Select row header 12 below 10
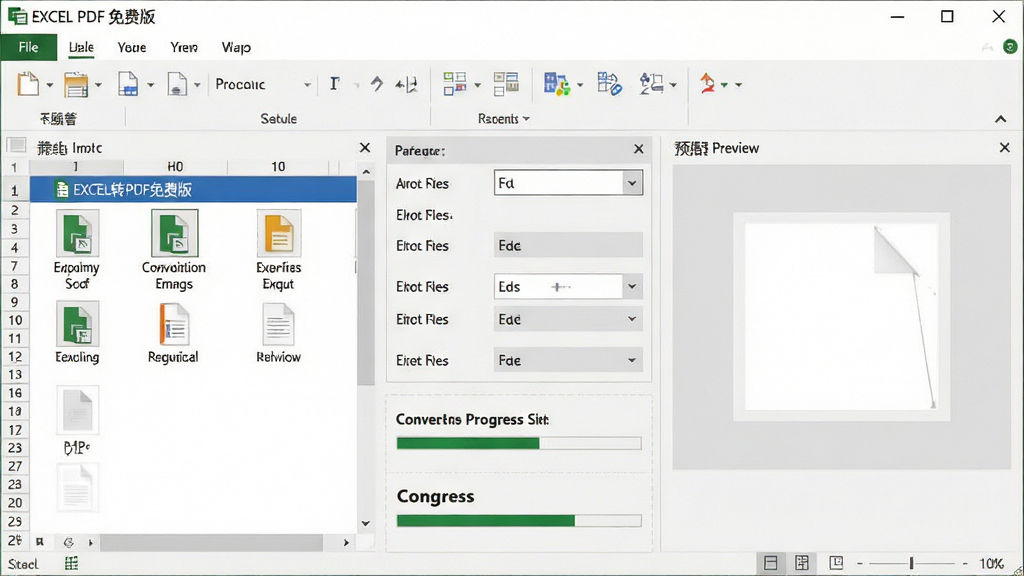The width and height of the screenshot is (1024, 576). click(x=15, y=357)
